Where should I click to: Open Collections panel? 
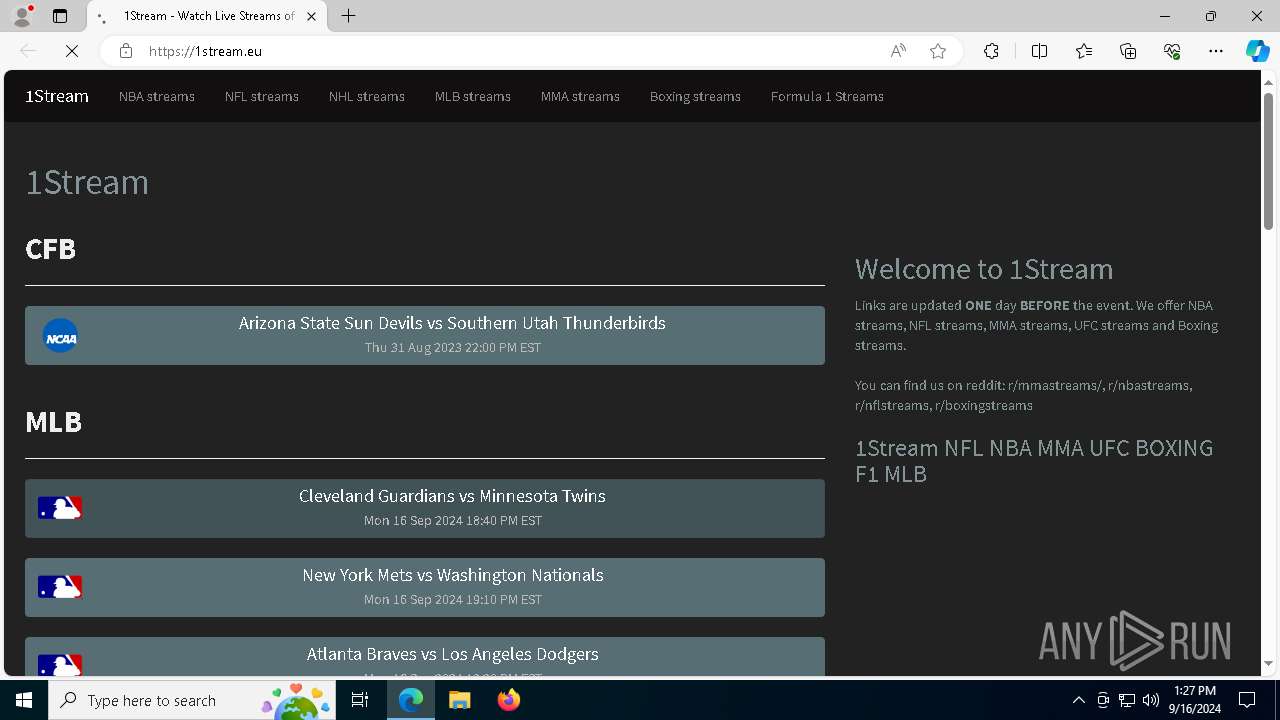(x=1128, y=51)
